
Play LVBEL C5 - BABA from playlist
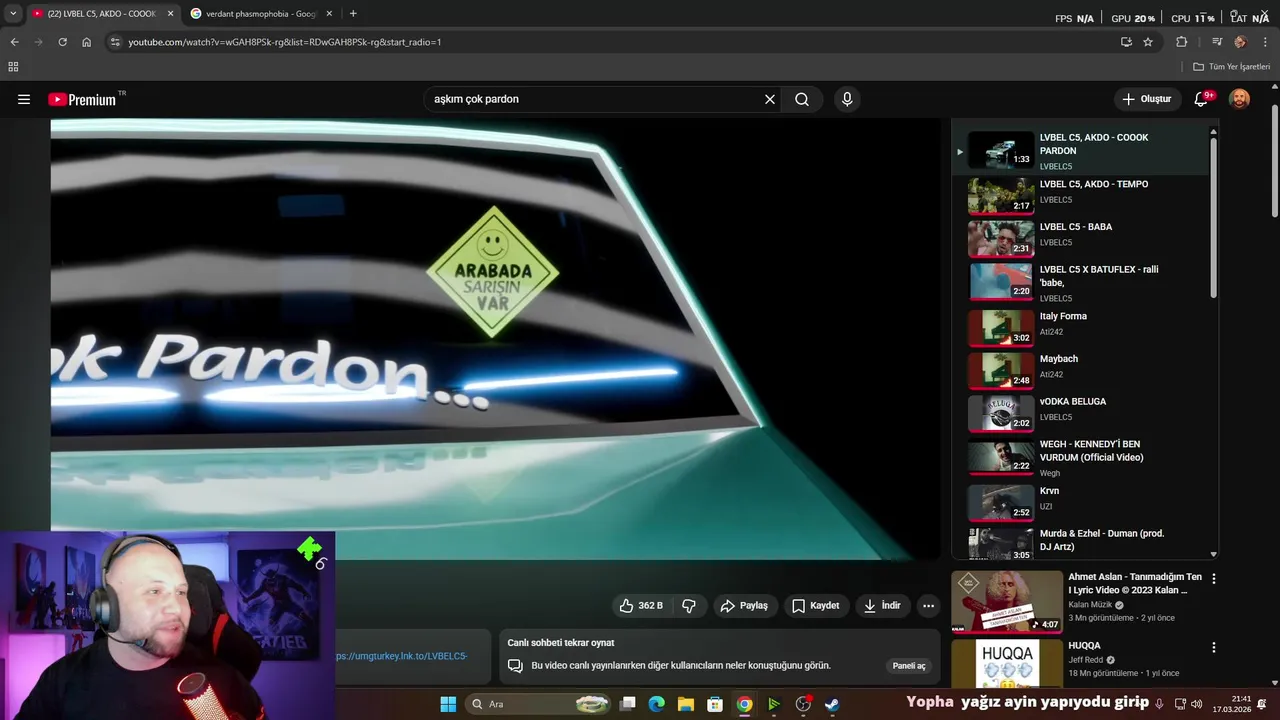point(1081,238)
